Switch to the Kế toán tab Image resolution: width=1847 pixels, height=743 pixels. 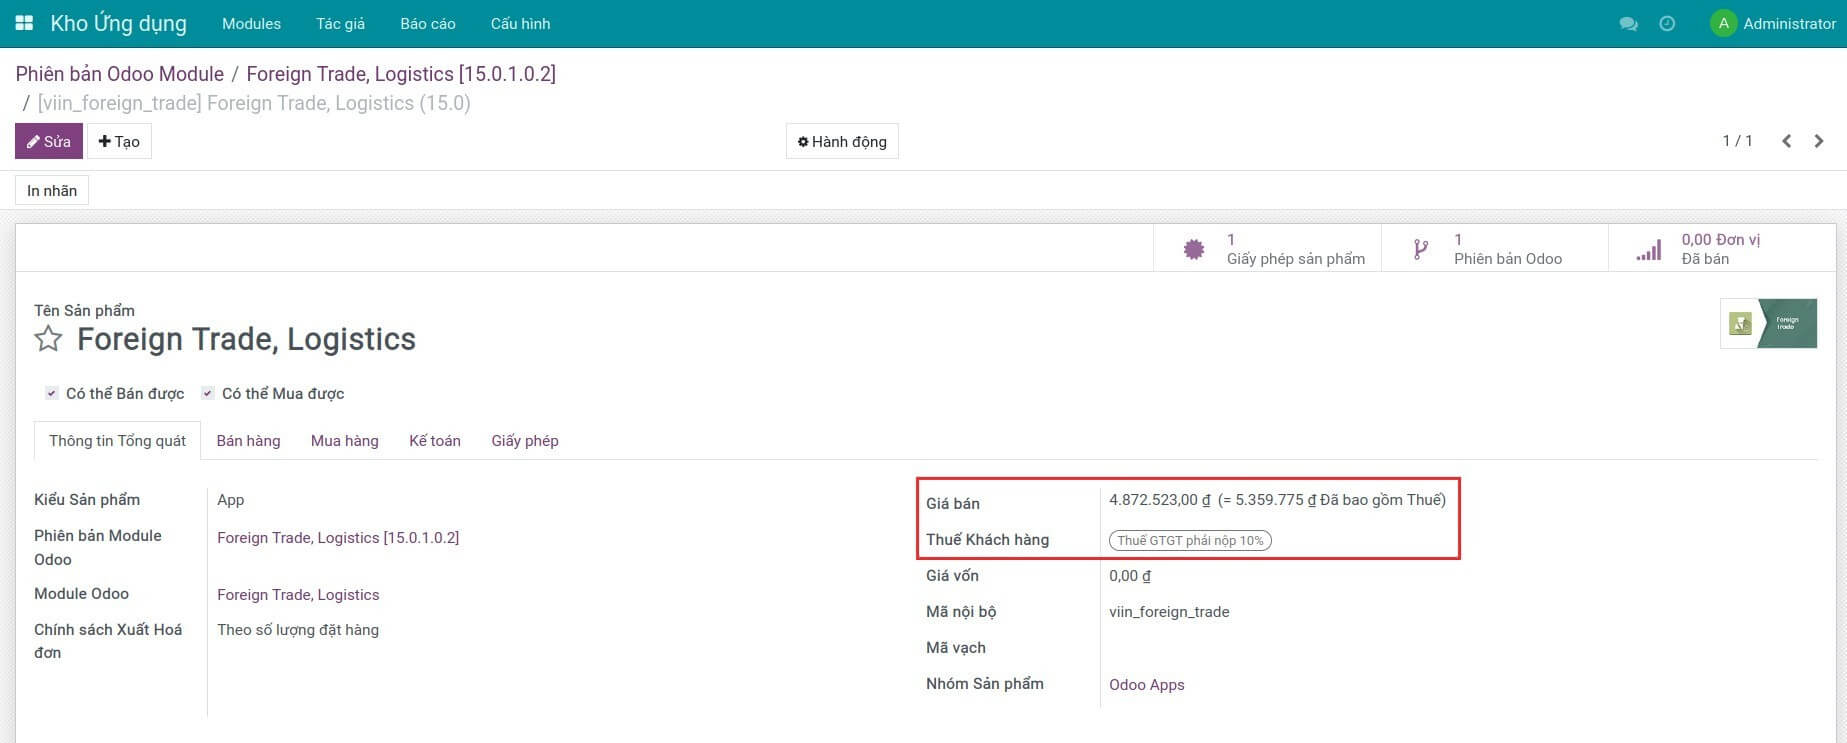tap(435, 441)
